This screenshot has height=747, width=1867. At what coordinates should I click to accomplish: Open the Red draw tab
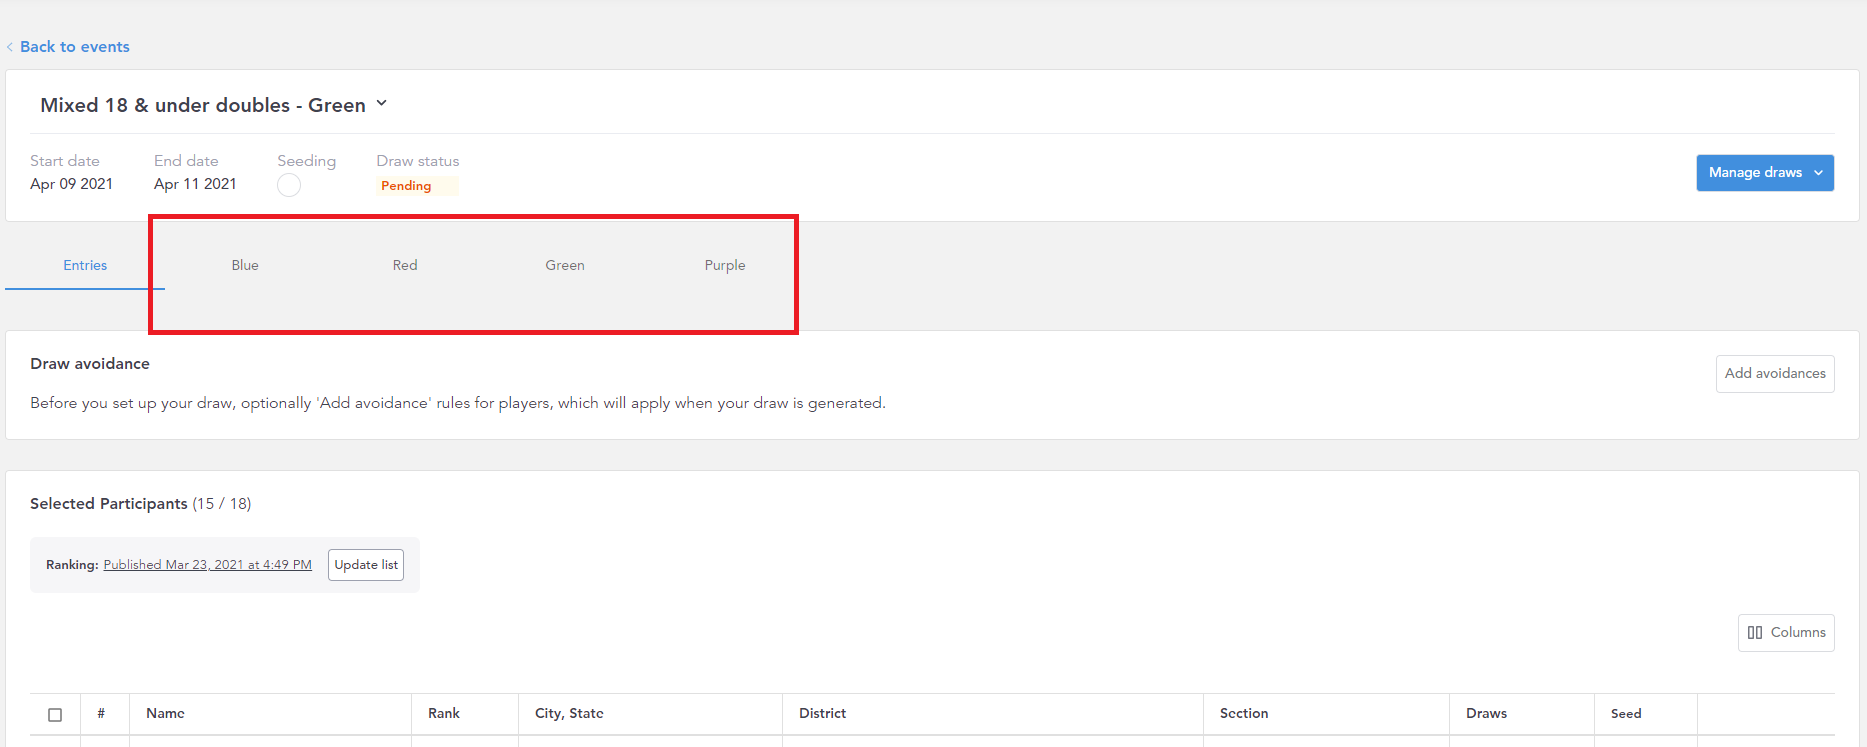(405, 265)
